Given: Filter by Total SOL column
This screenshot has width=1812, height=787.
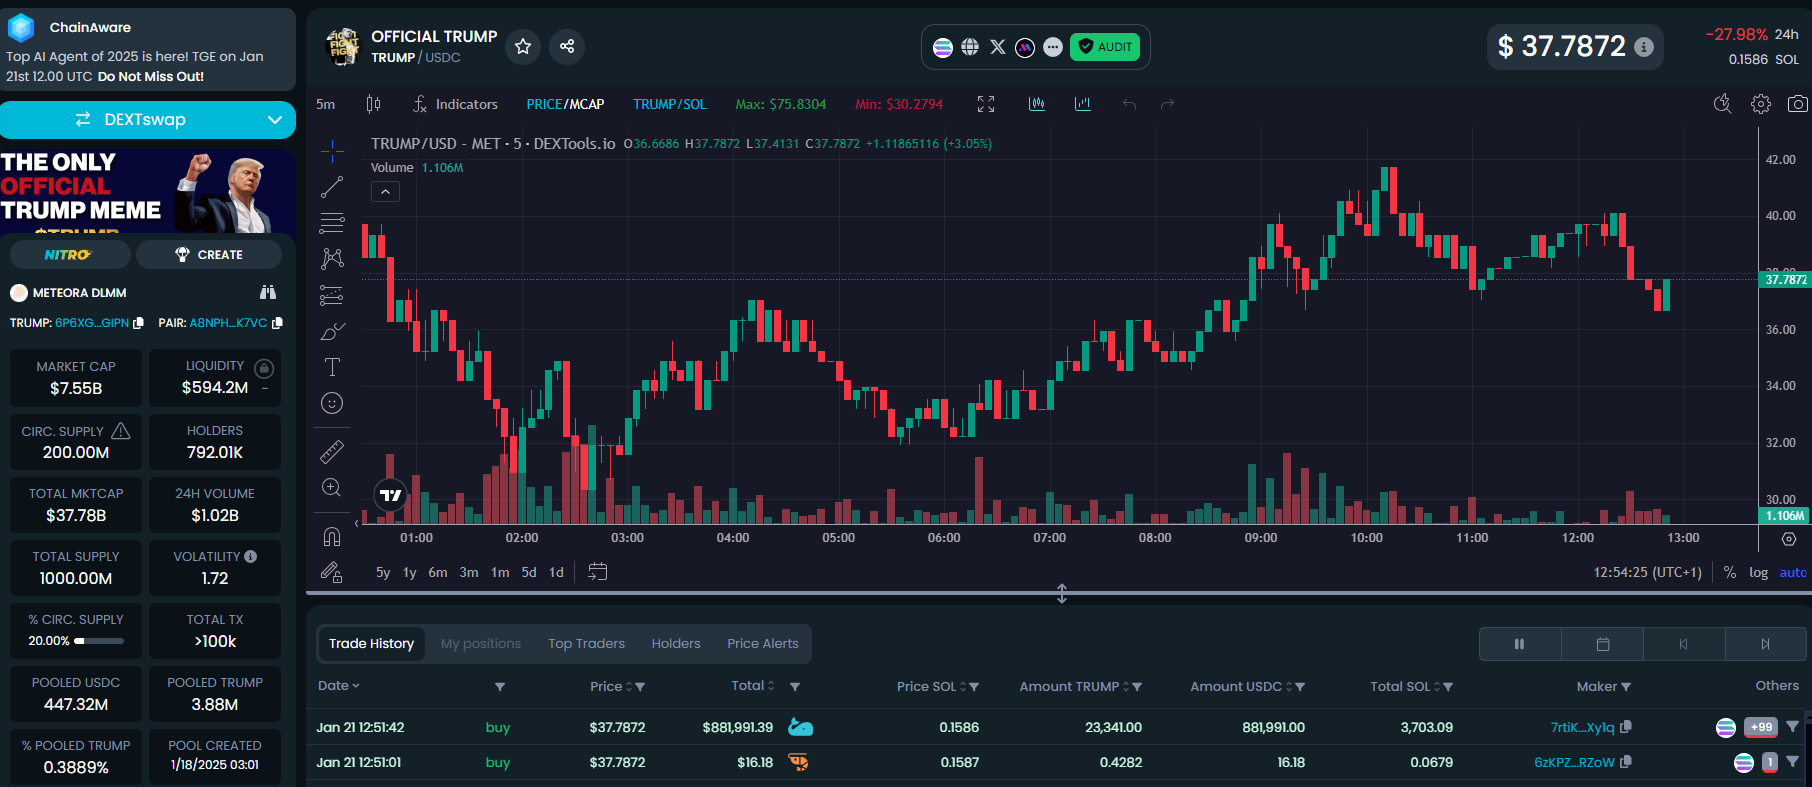Looking at the screenshot, I should click(1448, 687).
